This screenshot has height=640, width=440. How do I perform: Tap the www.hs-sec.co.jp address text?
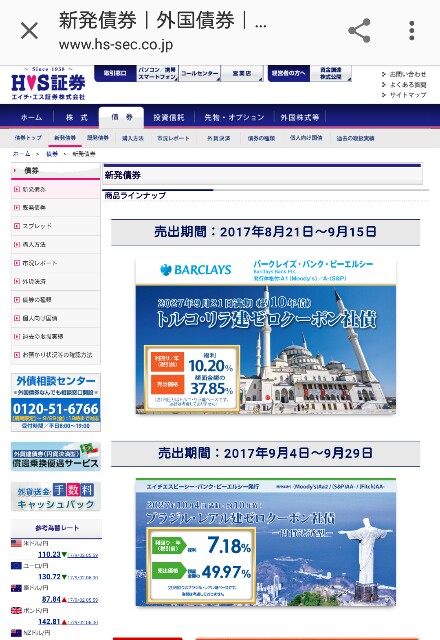(116, 44)
